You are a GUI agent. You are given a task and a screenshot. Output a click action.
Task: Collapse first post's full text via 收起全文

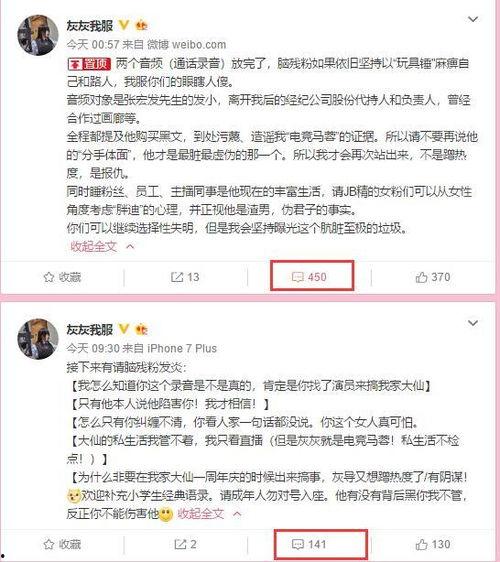[102, 246]
